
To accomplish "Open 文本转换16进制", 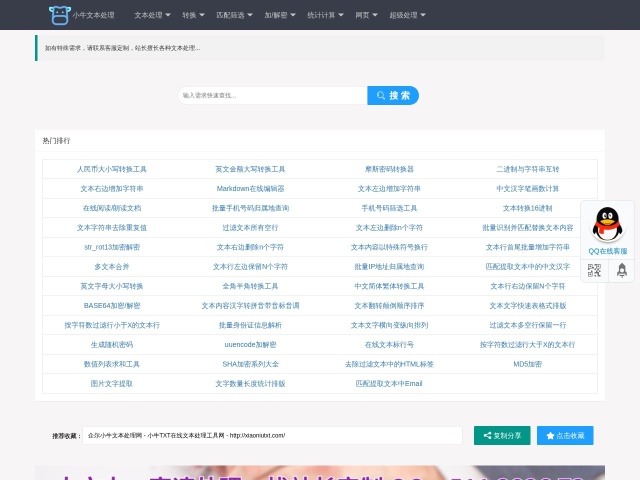I will [x=527, y=208].
